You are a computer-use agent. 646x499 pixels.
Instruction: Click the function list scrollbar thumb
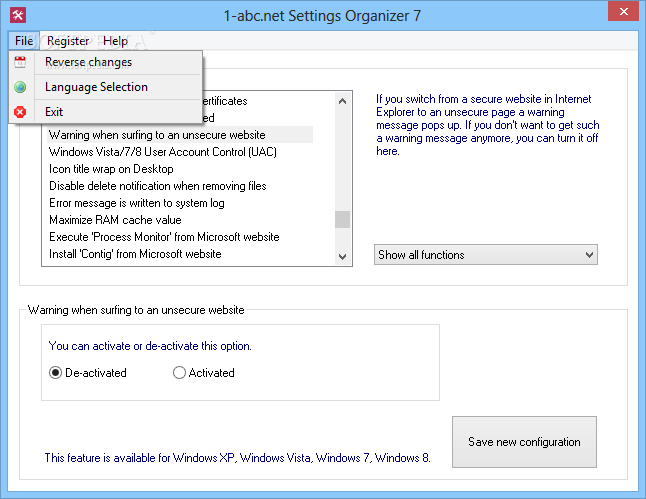342,219
